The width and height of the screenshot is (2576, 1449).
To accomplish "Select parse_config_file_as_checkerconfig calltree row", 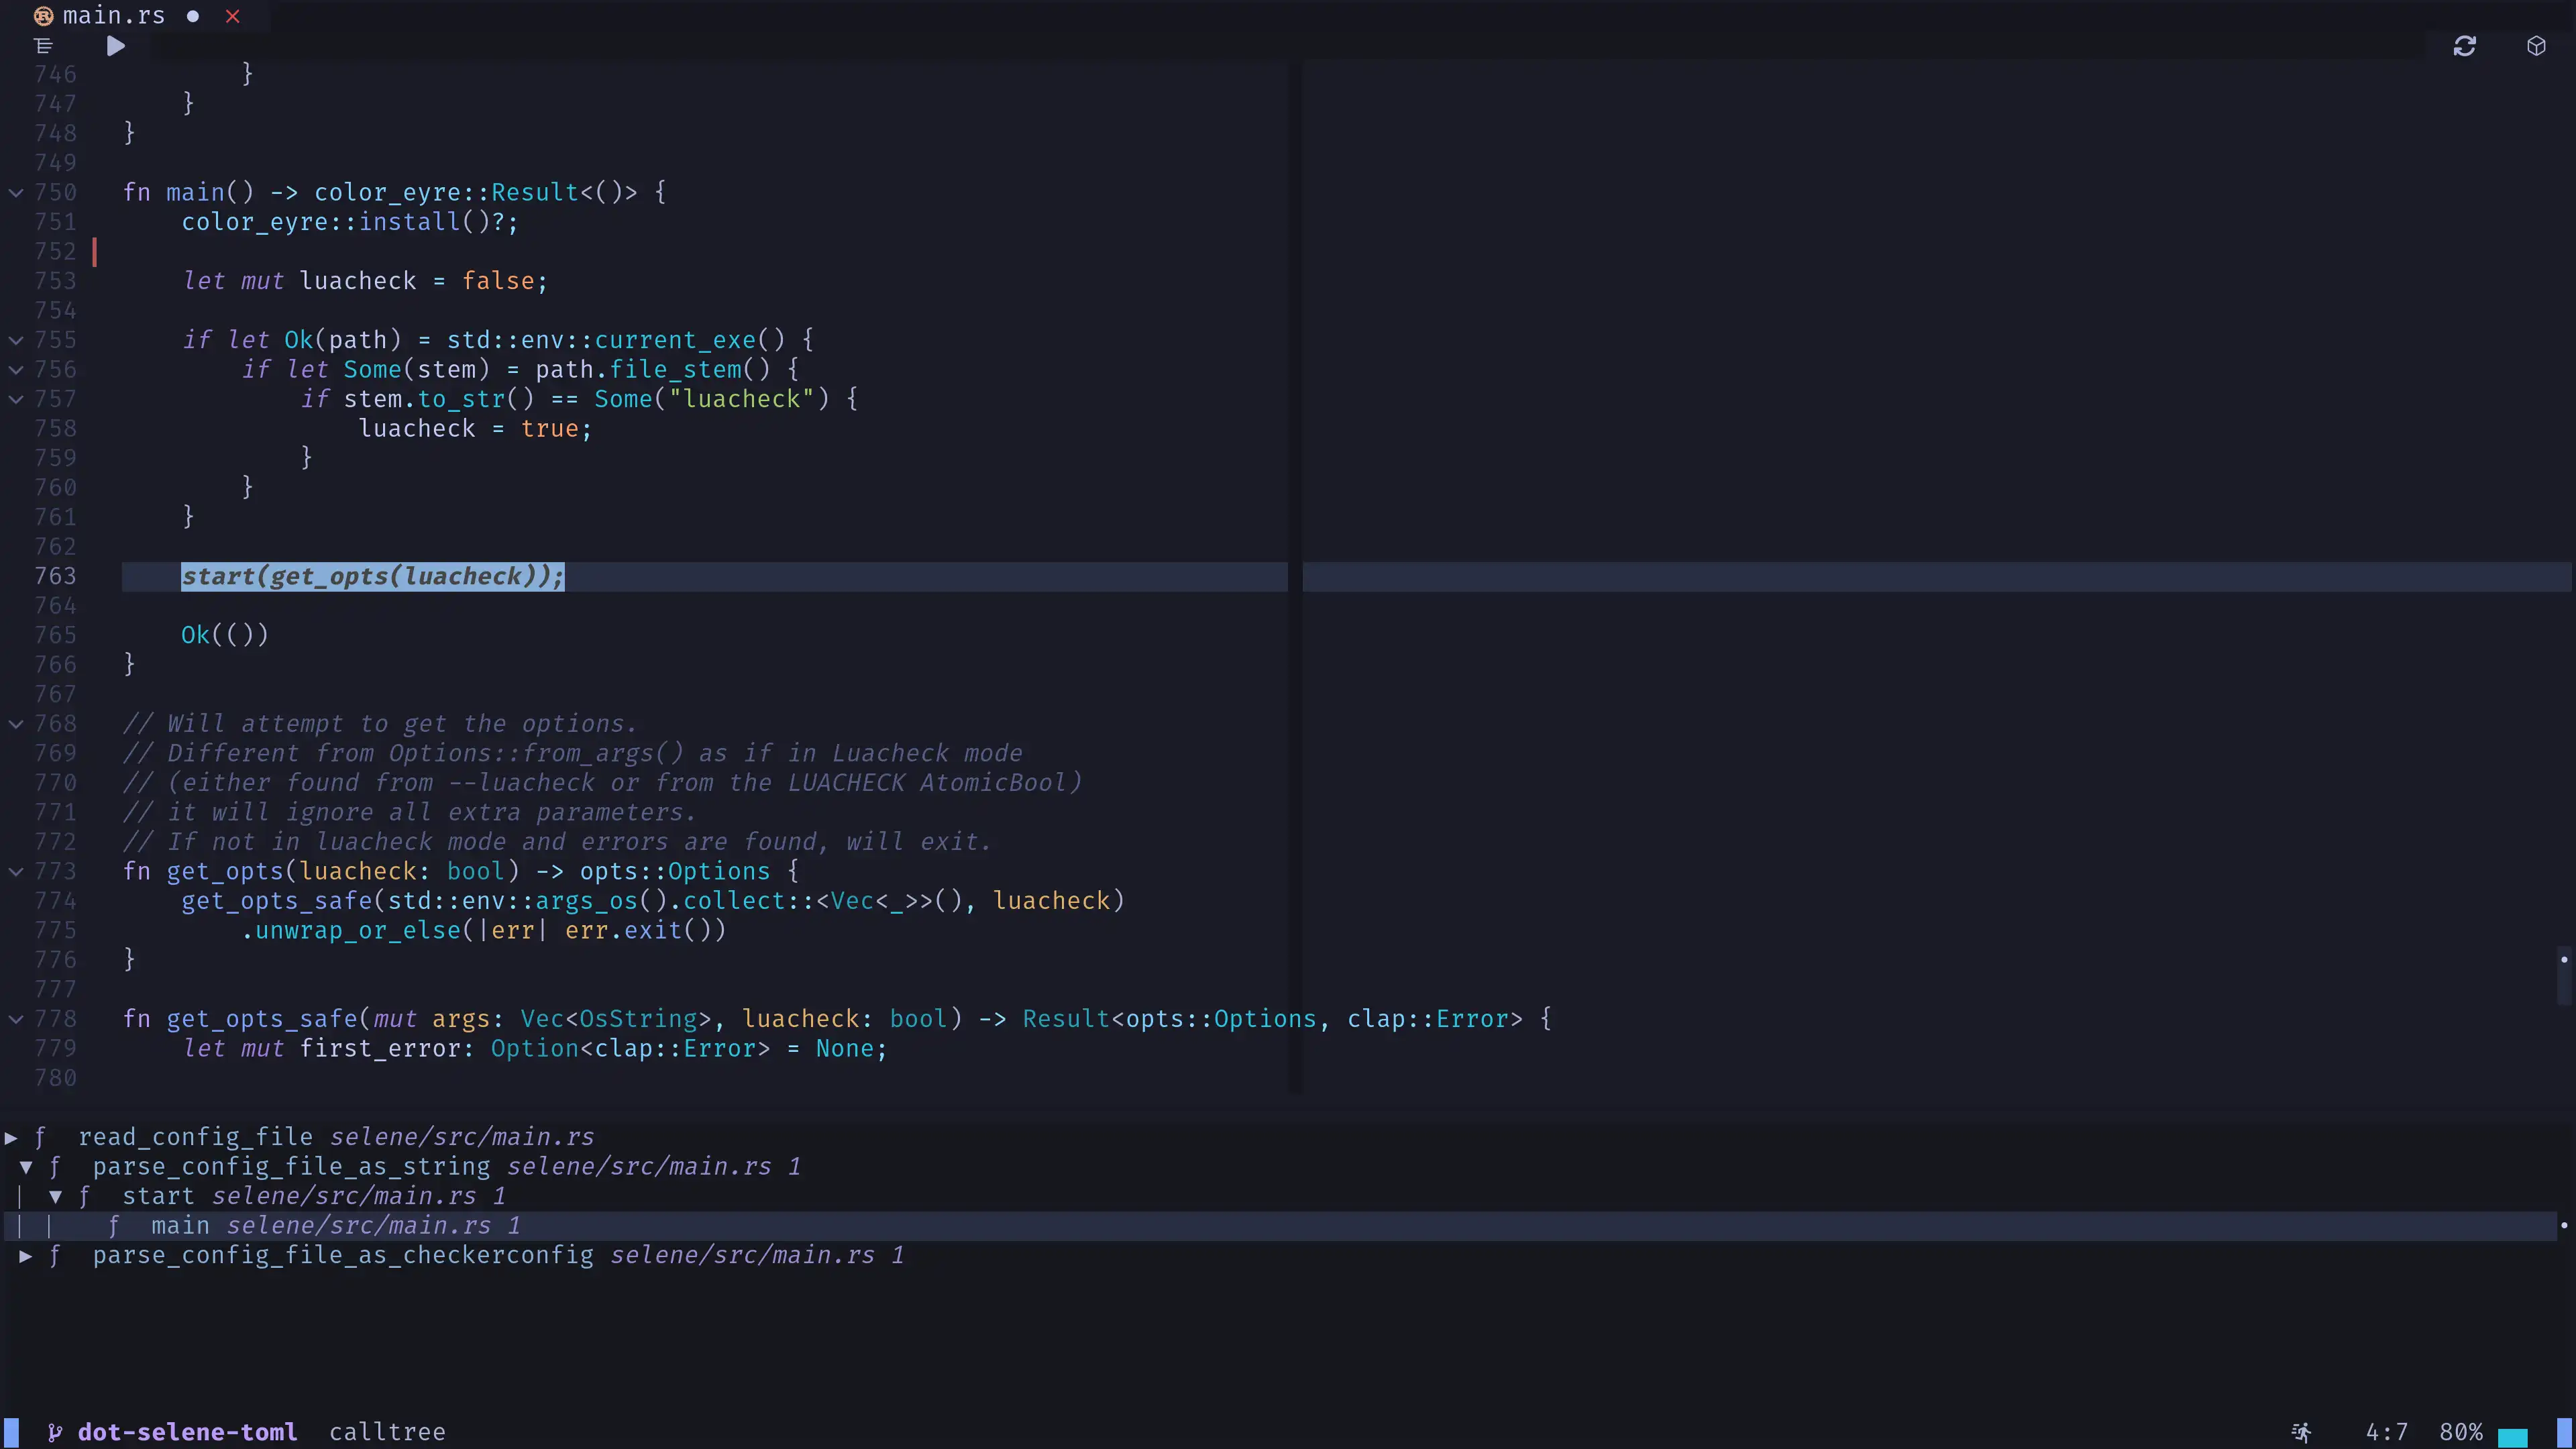I will pos(1280,1255).
